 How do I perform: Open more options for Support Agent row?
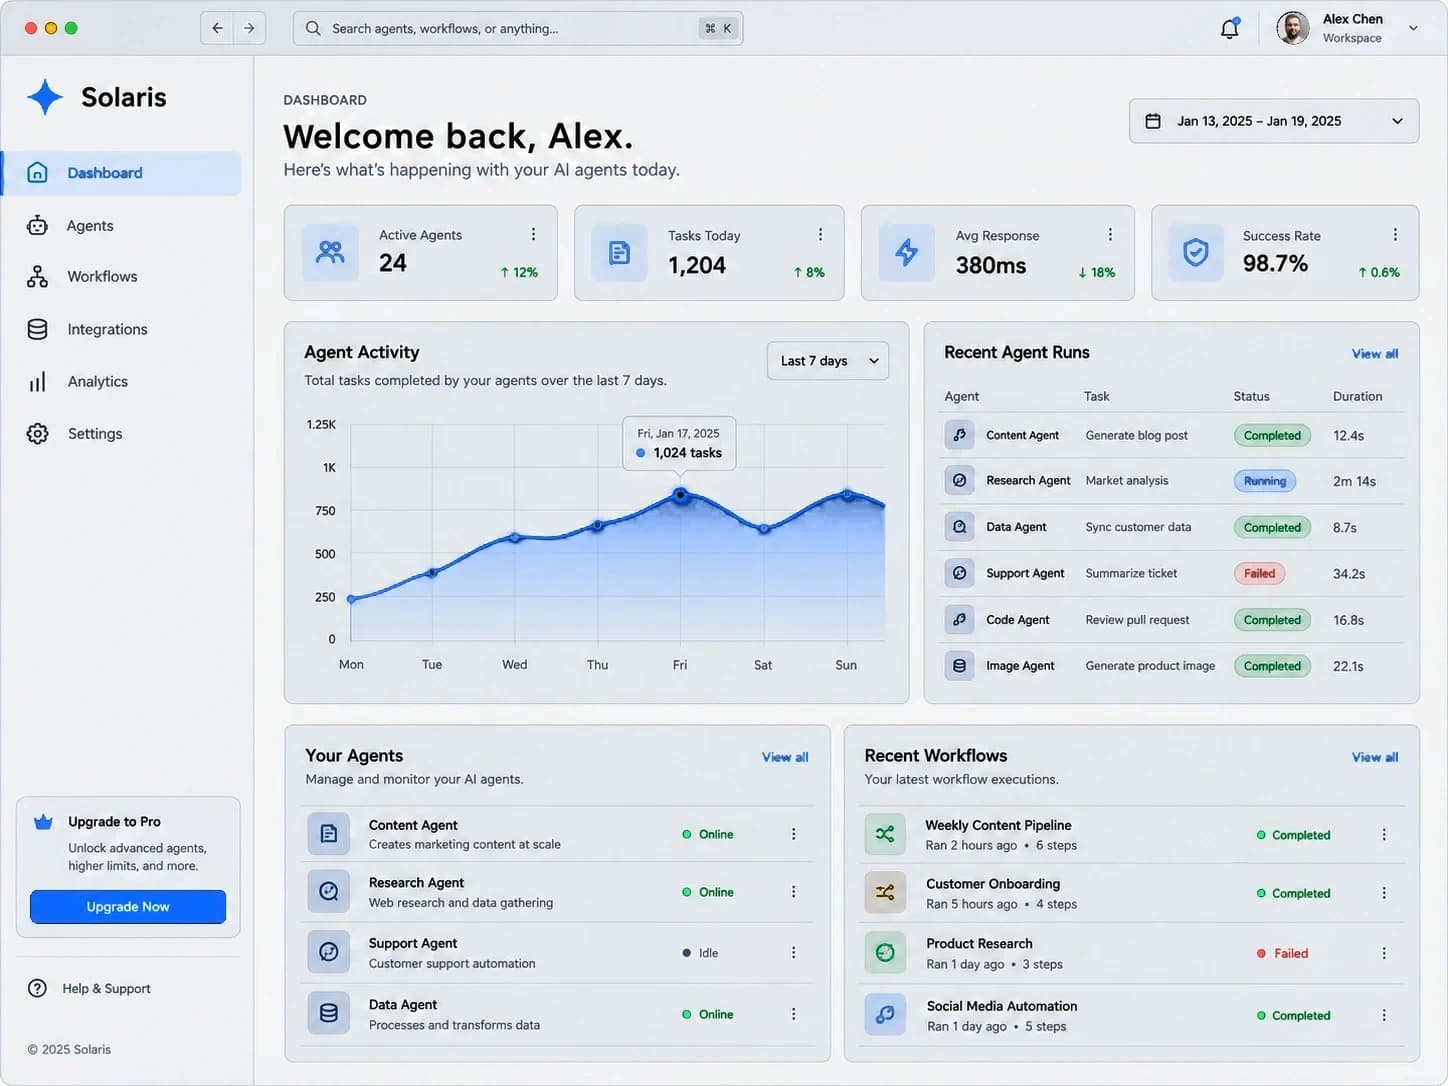point(794,953)
